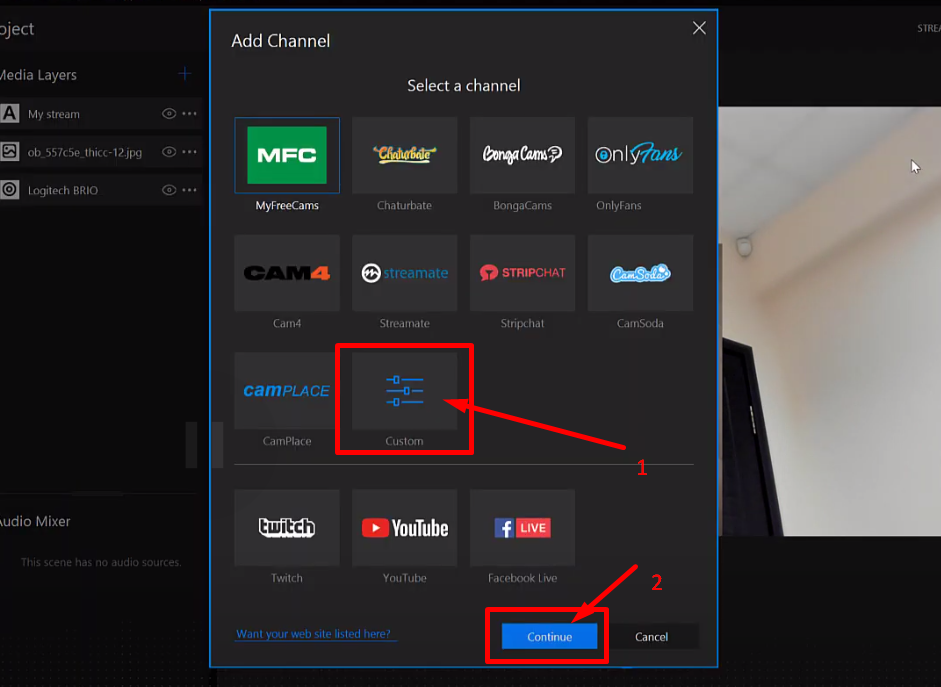The image size is (941, 687).
Task: Open options menu for My stream layer
Action: (189, 113)
